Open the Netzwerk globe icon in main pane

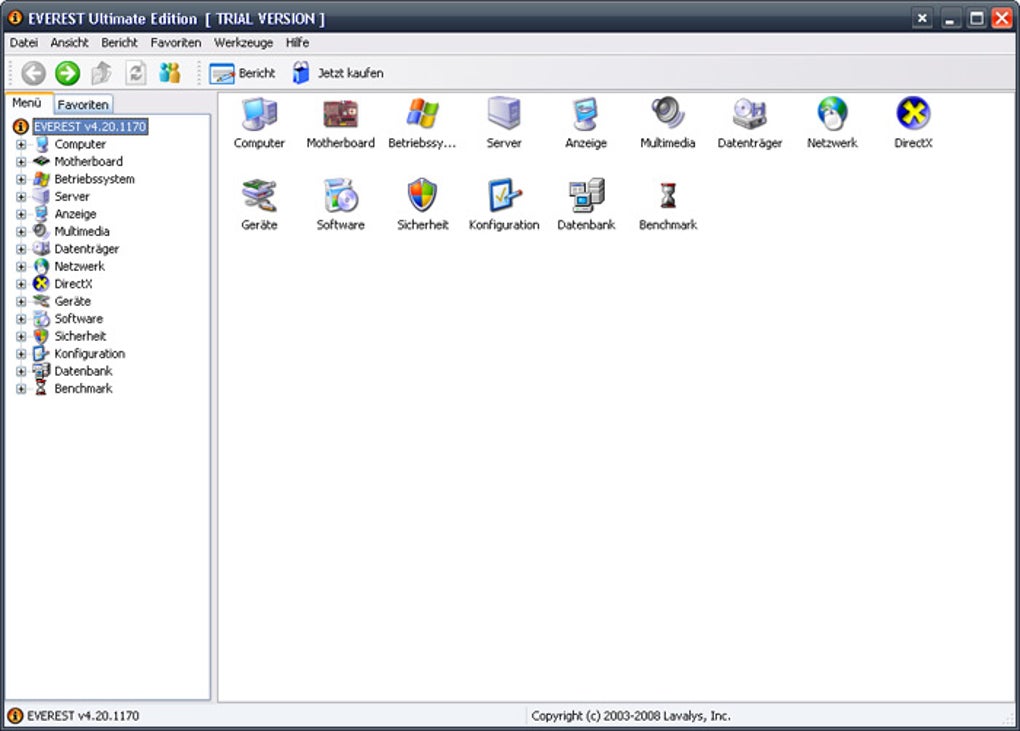(x=832, y=114)
